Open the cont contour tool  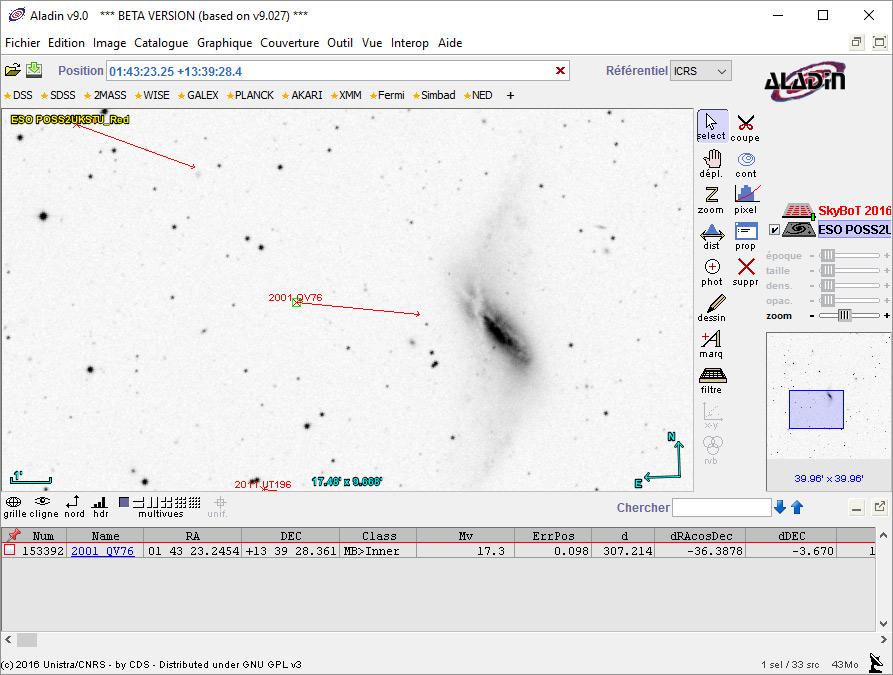coord(745,164)
